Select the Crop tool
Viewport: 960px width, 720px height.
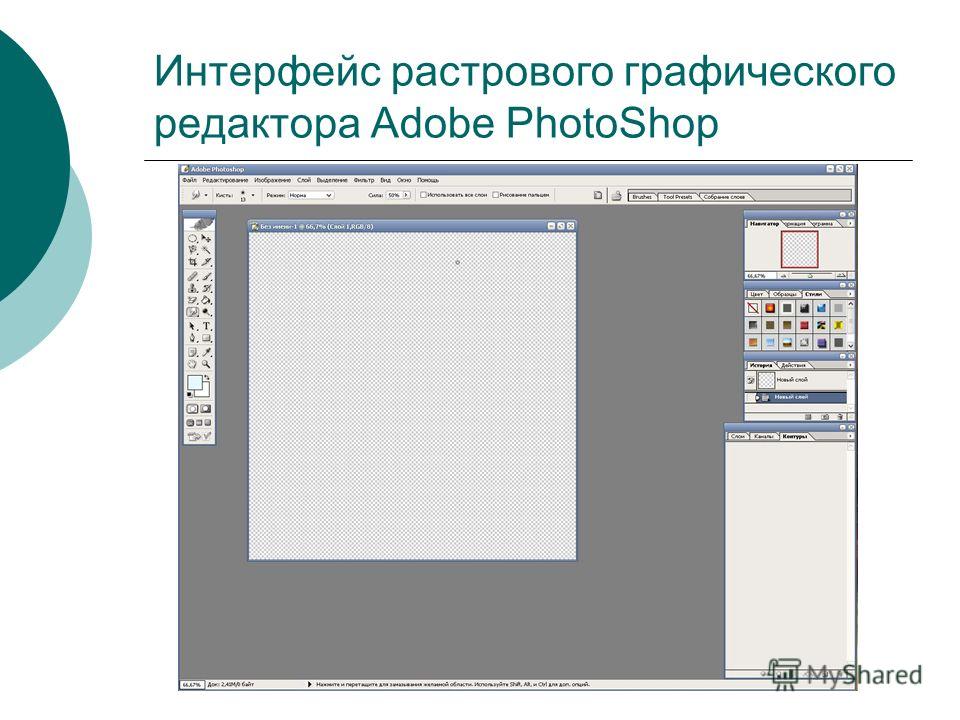pyautogui.click(x=192, y=262)
